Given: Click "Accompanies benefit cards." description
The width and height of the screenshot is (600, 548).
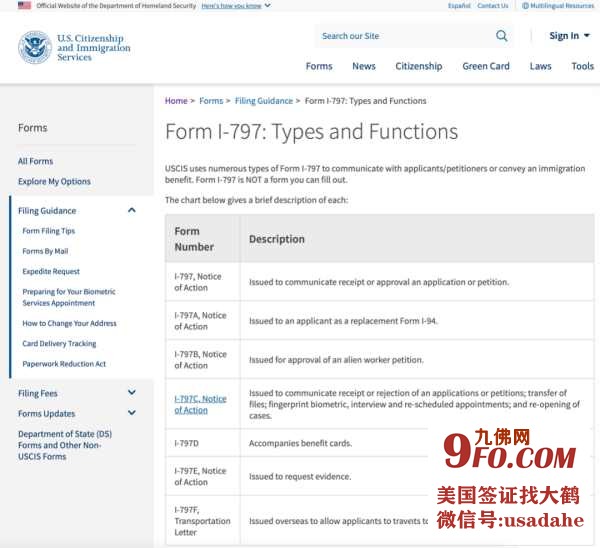Looking at the screenshot, I should coord(300,443).
